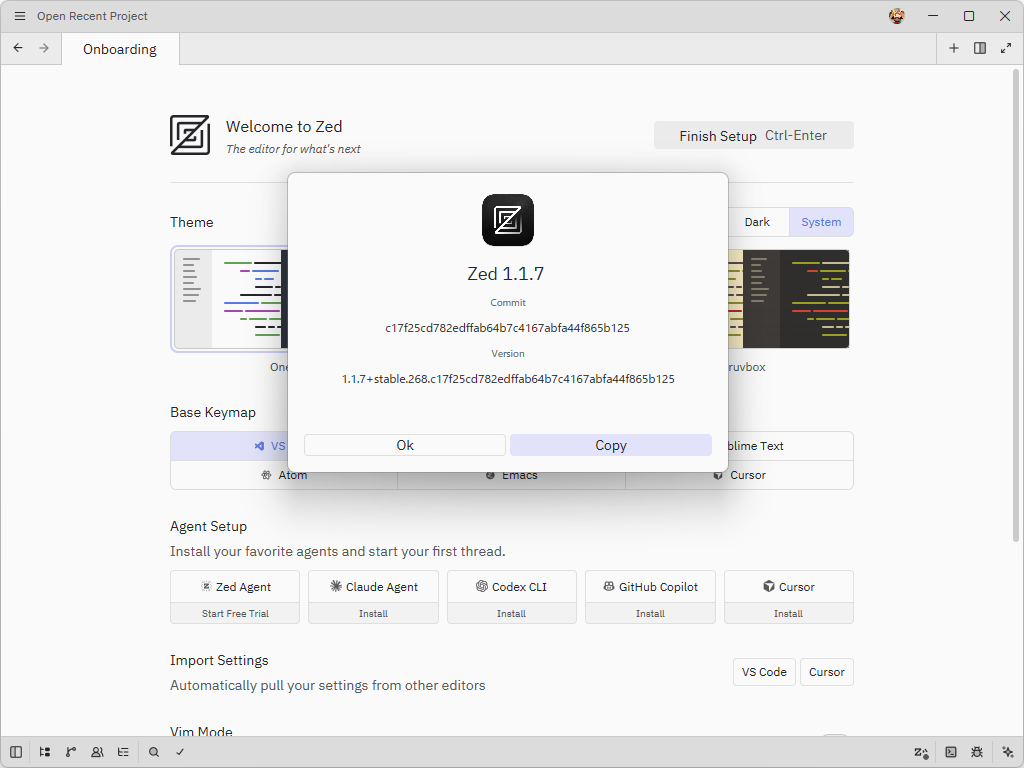Select Dark theme mode
Image resolution: width=1024 pixels, height=768 pixels.
click(x=757, y=222)
